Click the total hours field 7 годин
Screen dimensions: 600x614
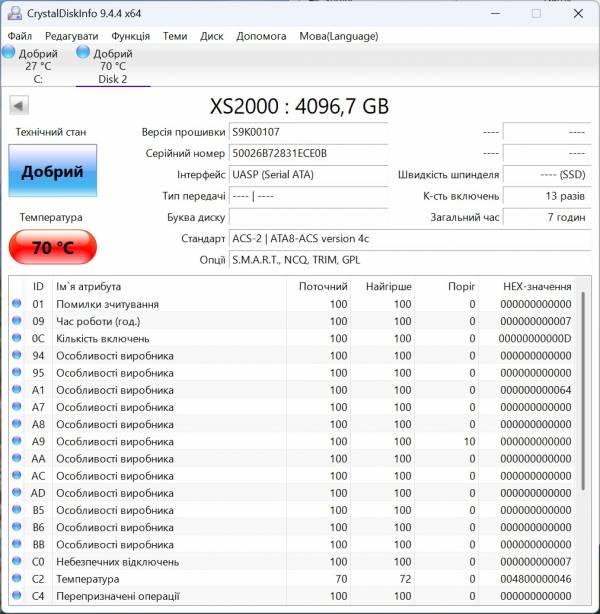pyautogui.click(x=547, y=217)
